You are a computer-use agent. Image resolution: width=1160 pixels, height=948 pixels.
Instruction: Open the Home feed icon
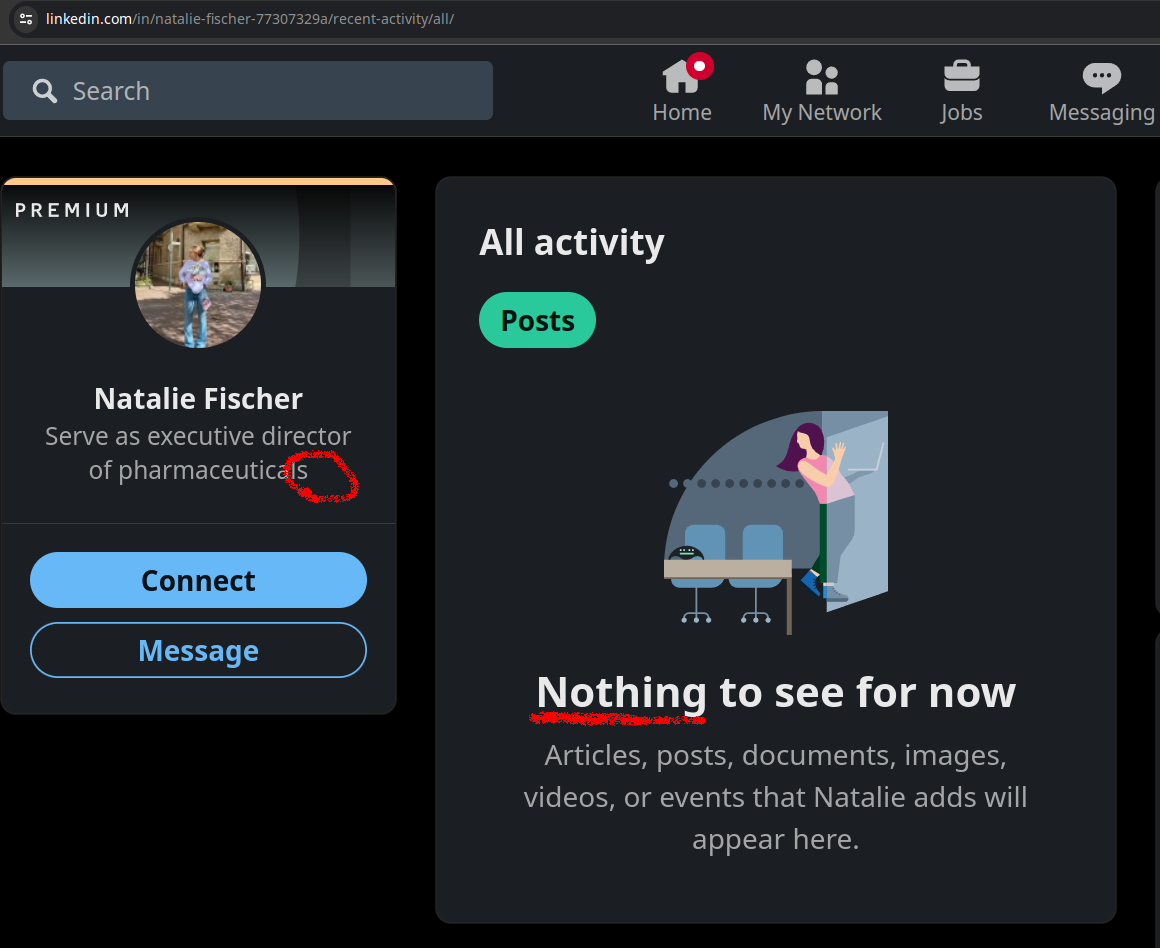click(681, 76)
